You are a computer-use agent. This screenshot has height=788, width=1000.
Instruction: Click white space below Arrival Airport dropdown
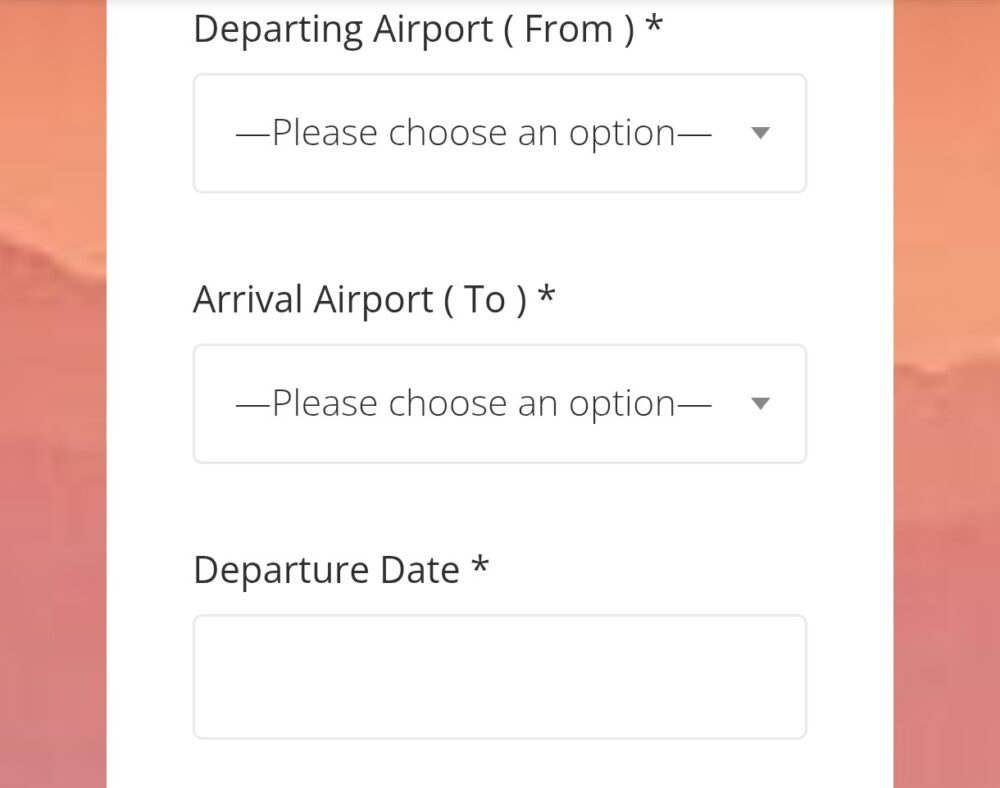click(500, 505)
